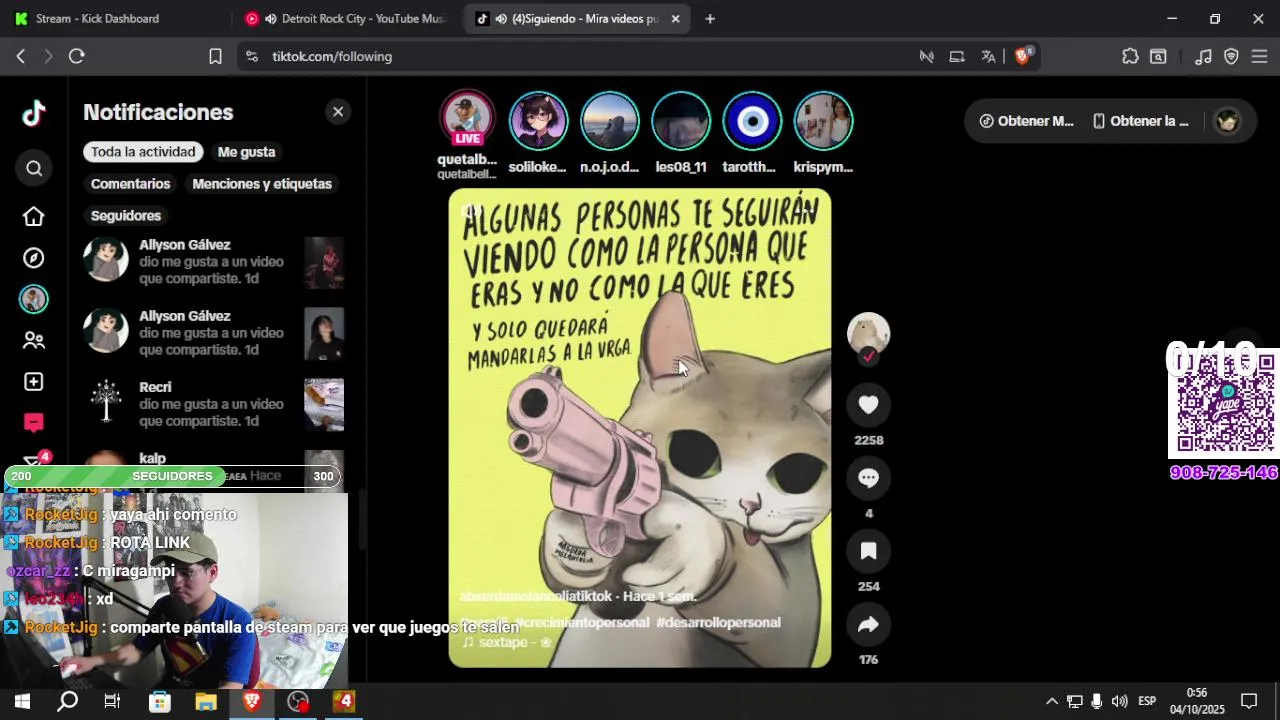This screenshot has height=720, width=1280.
Task: Select Toda la actividad filter
Action: pos(143,152)
